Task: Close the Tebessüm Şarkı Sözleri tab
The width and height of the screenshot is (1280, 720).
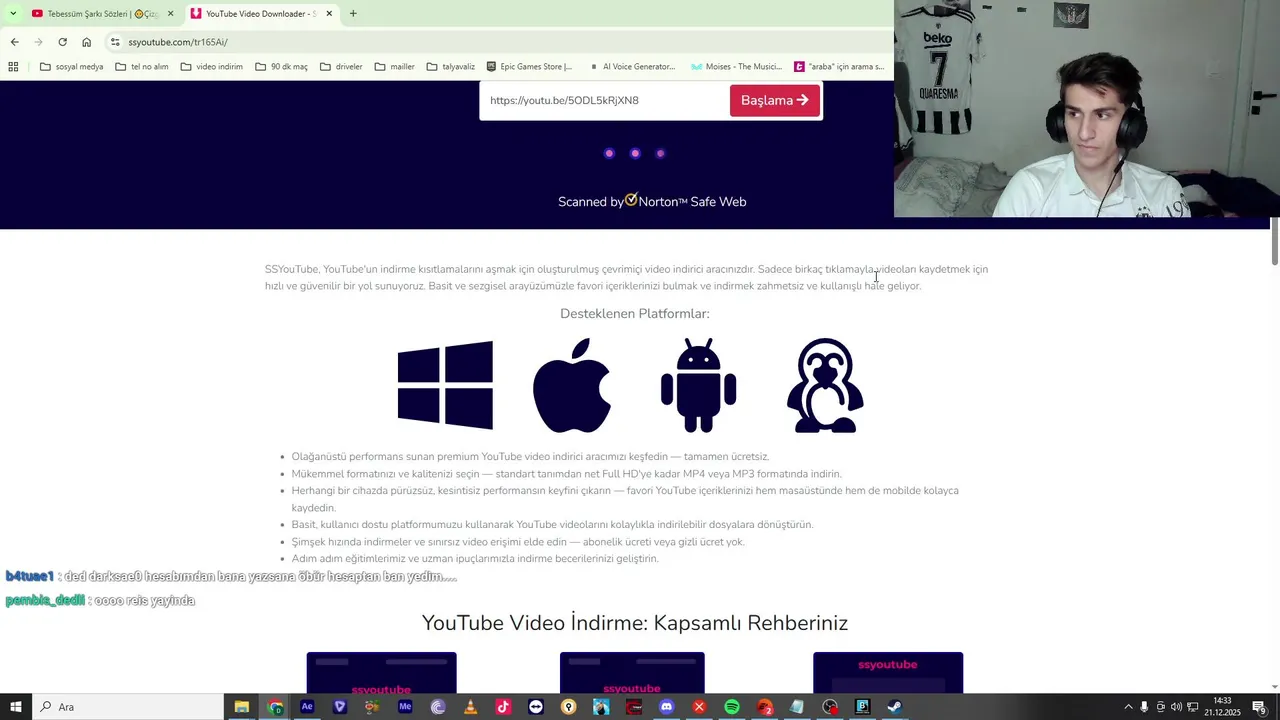Action: (170, 13)
